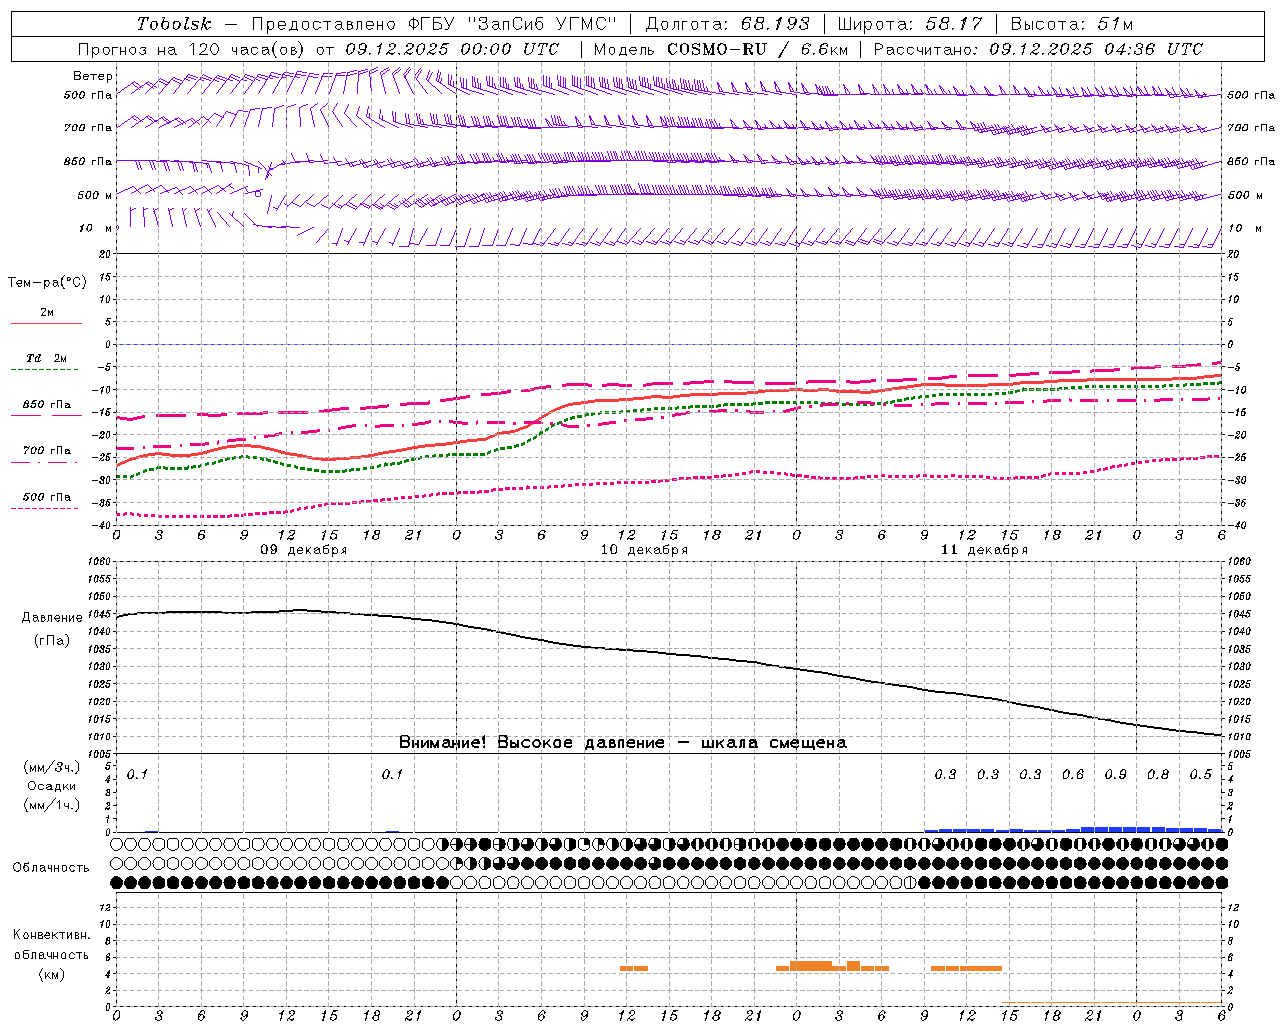Click the '(гПа)' unit label under Давление
Image resolution: width=1280 pixels, height=1024 pixels.
pos(52,641)
